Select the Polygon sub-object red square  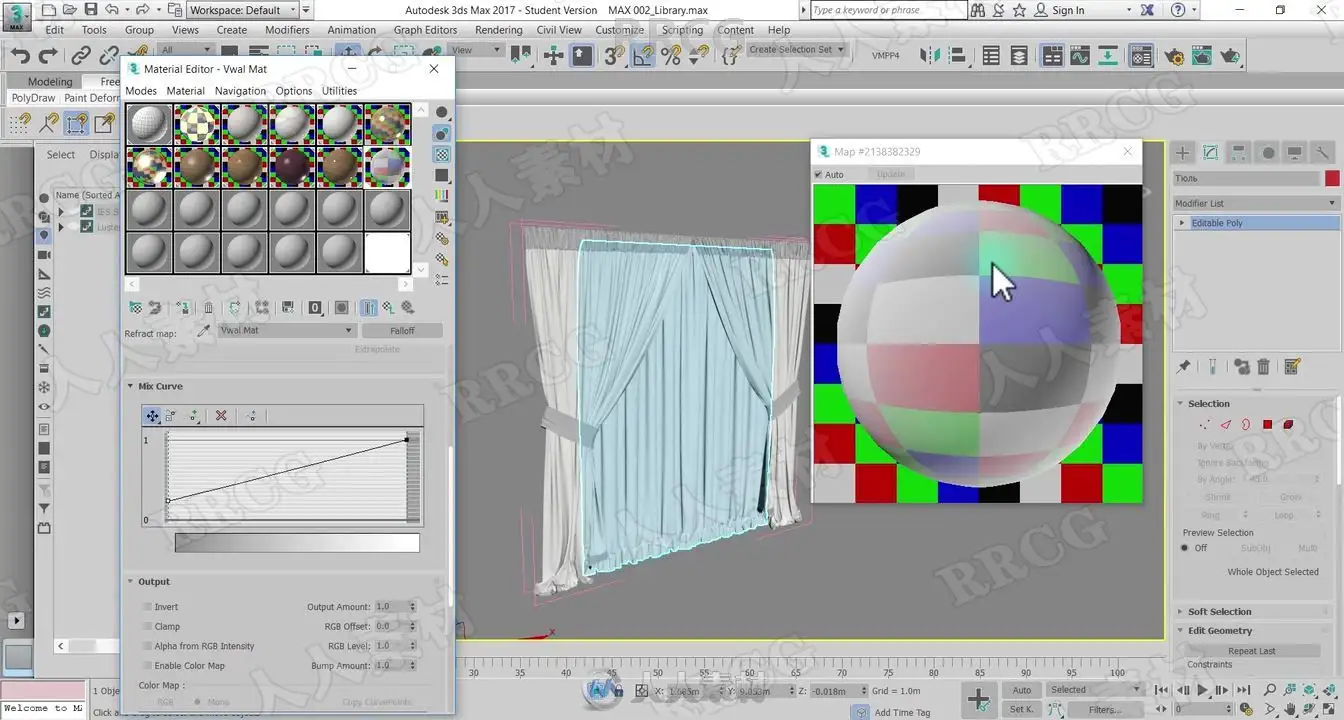click(x=1267, y=425)
